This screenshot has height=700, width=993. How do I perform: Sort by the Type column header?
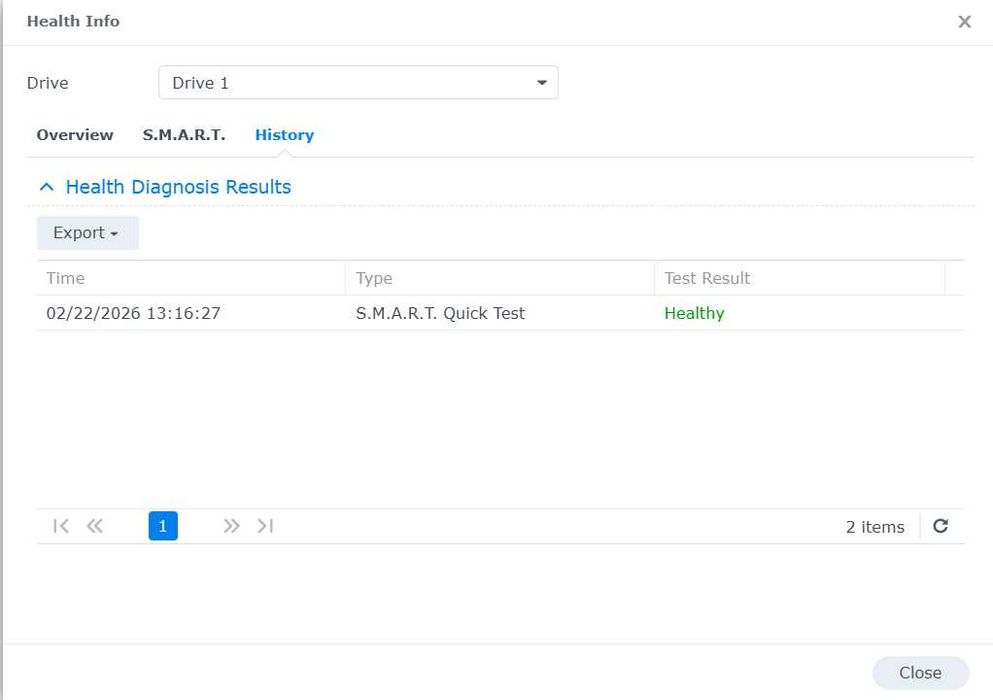coord(500,278)
